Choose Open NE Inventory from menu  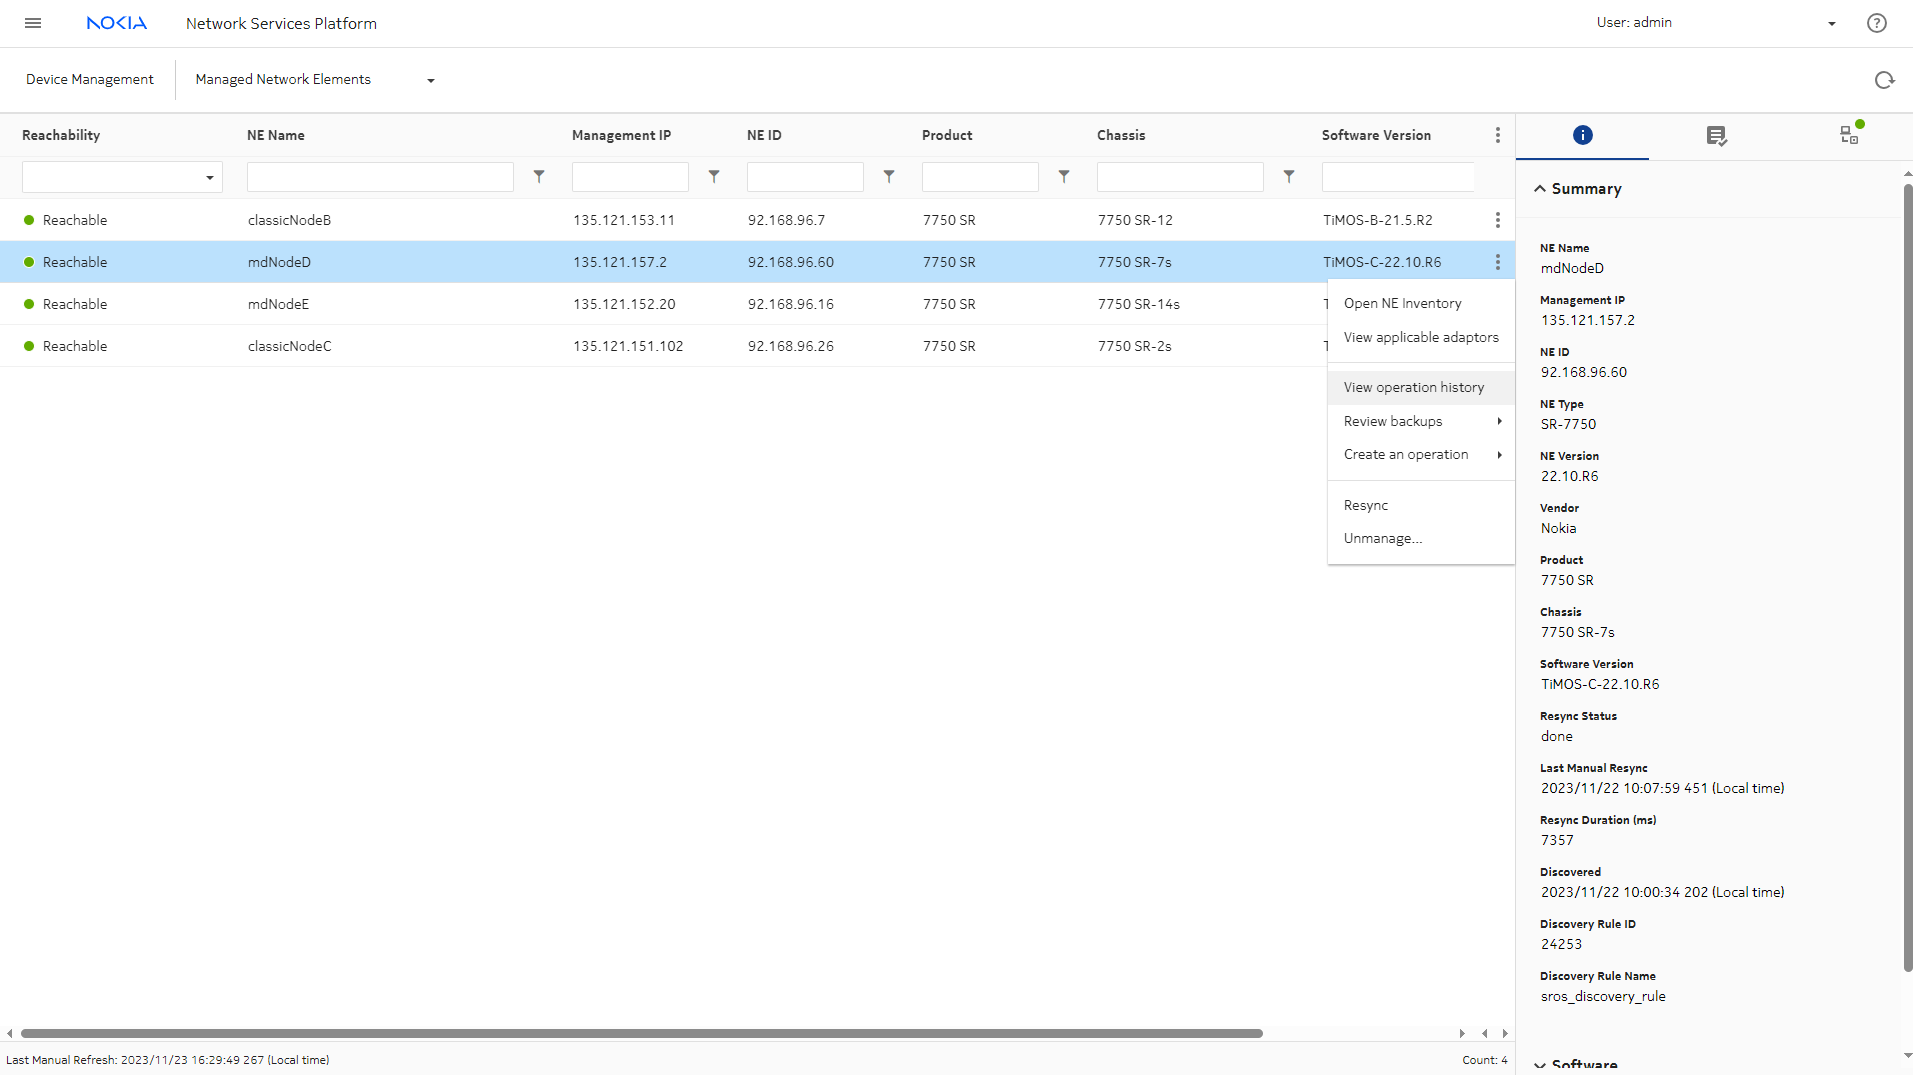click(x=1402, y=303)
